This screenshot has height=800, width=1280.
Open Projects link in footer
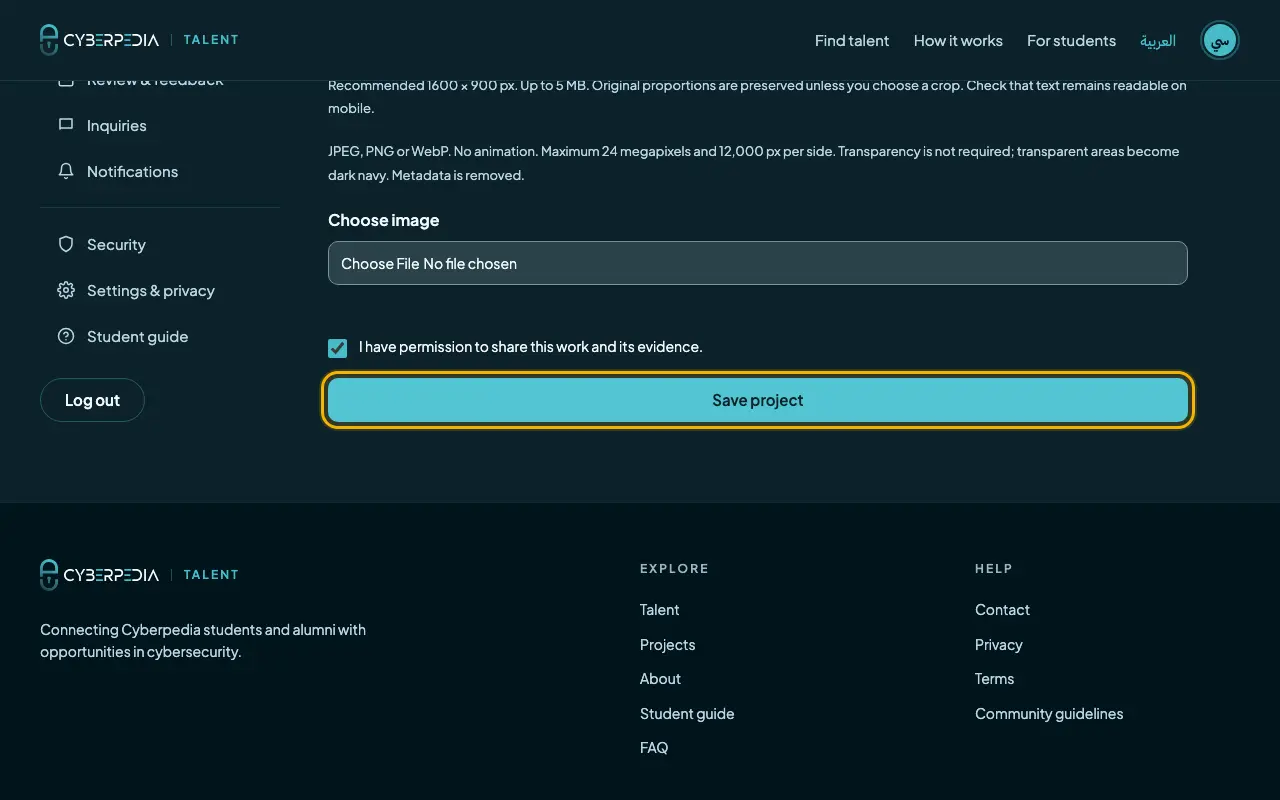point(667,644)
